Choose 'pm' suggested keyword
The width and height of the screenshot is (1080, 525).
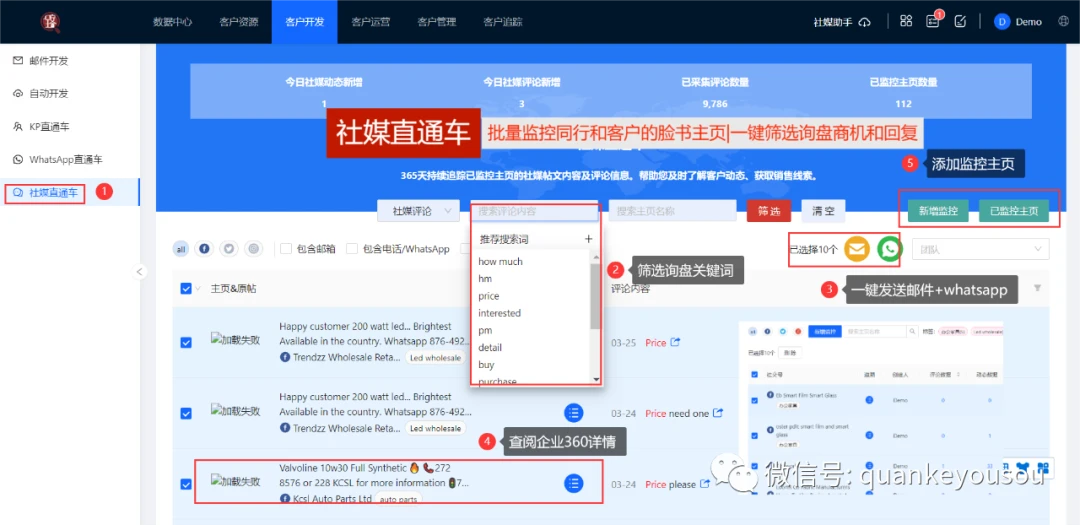click(486, 330)
